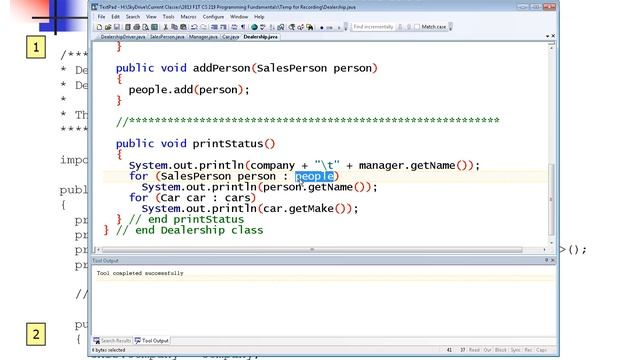Viewport: 640px width, 360px height.
Task: Open Print Preview from the toolbar
Action: click(x=145, y=27)
